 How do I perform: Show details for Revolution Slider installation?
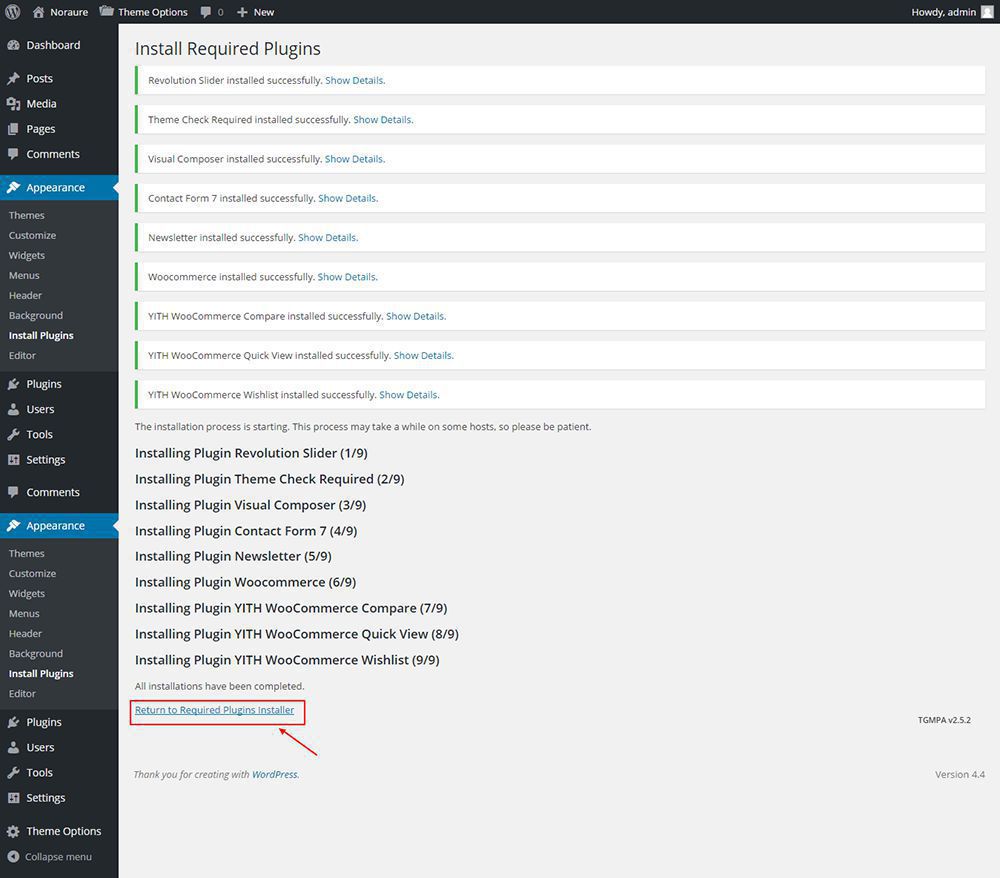point(354,80)
